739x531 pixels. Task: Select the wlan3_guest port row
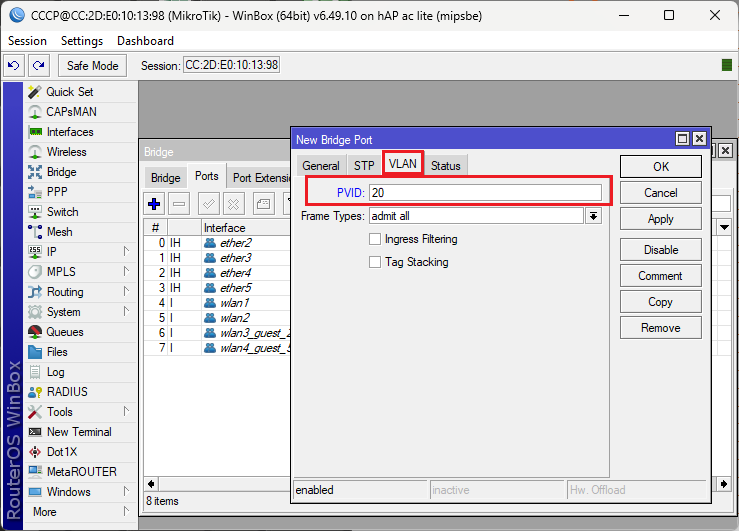(x=218, y=333)
